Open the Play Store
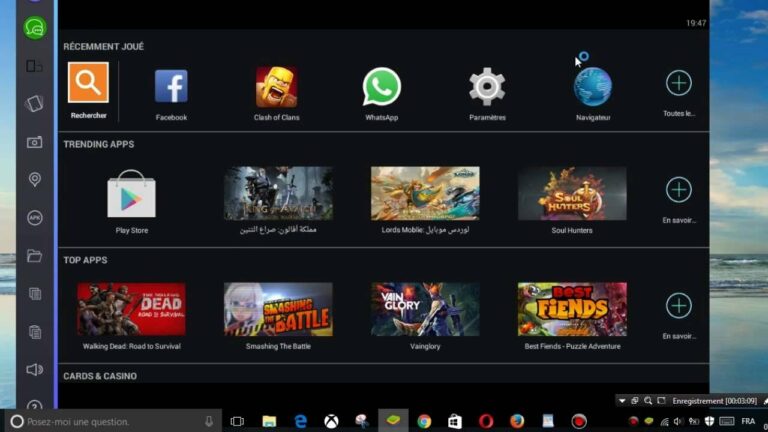Screen dimensions: 768x432 coord(131,194)
